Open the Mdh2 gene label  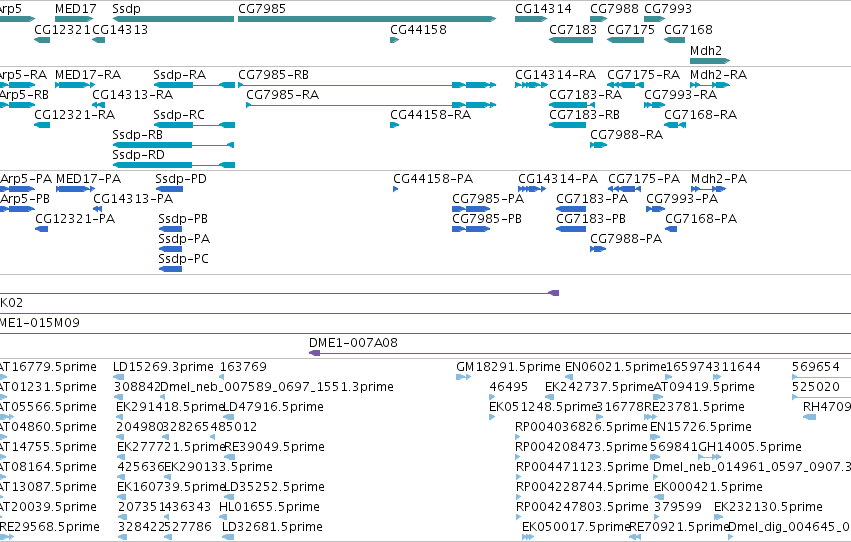point(706,50)
